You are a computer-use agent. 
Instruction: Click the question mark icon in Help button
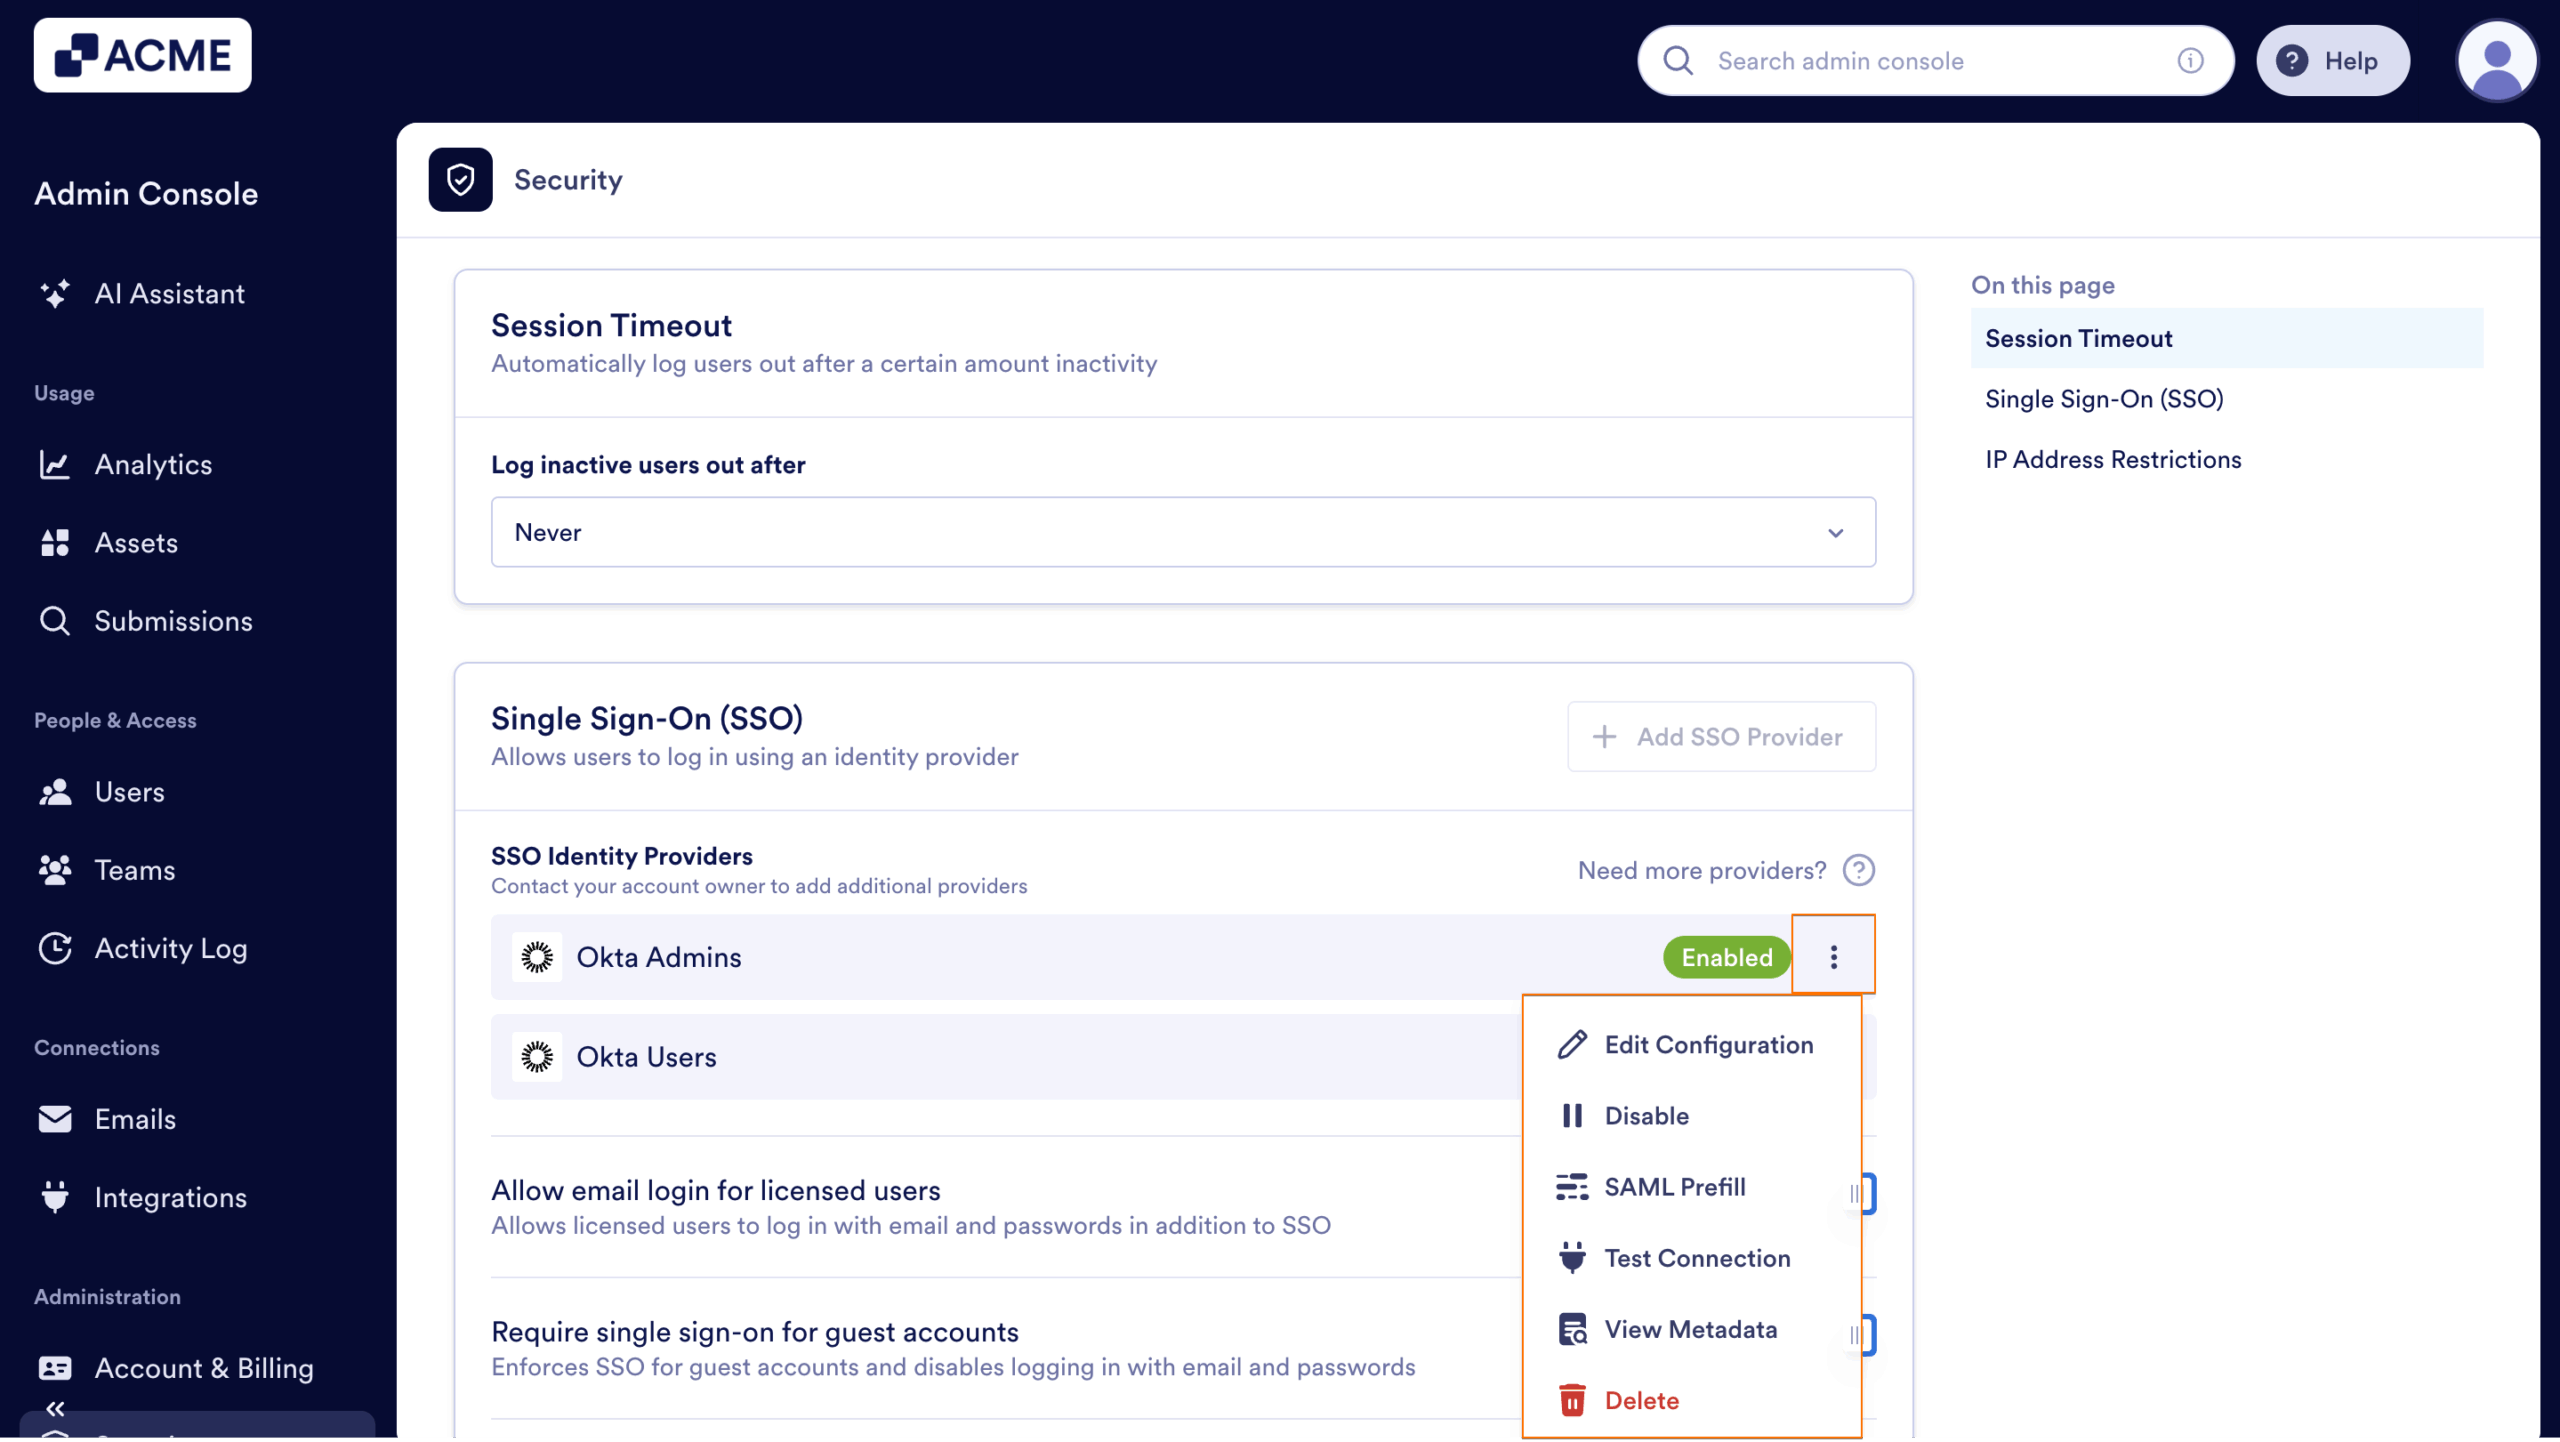(x=2292, y=61)
